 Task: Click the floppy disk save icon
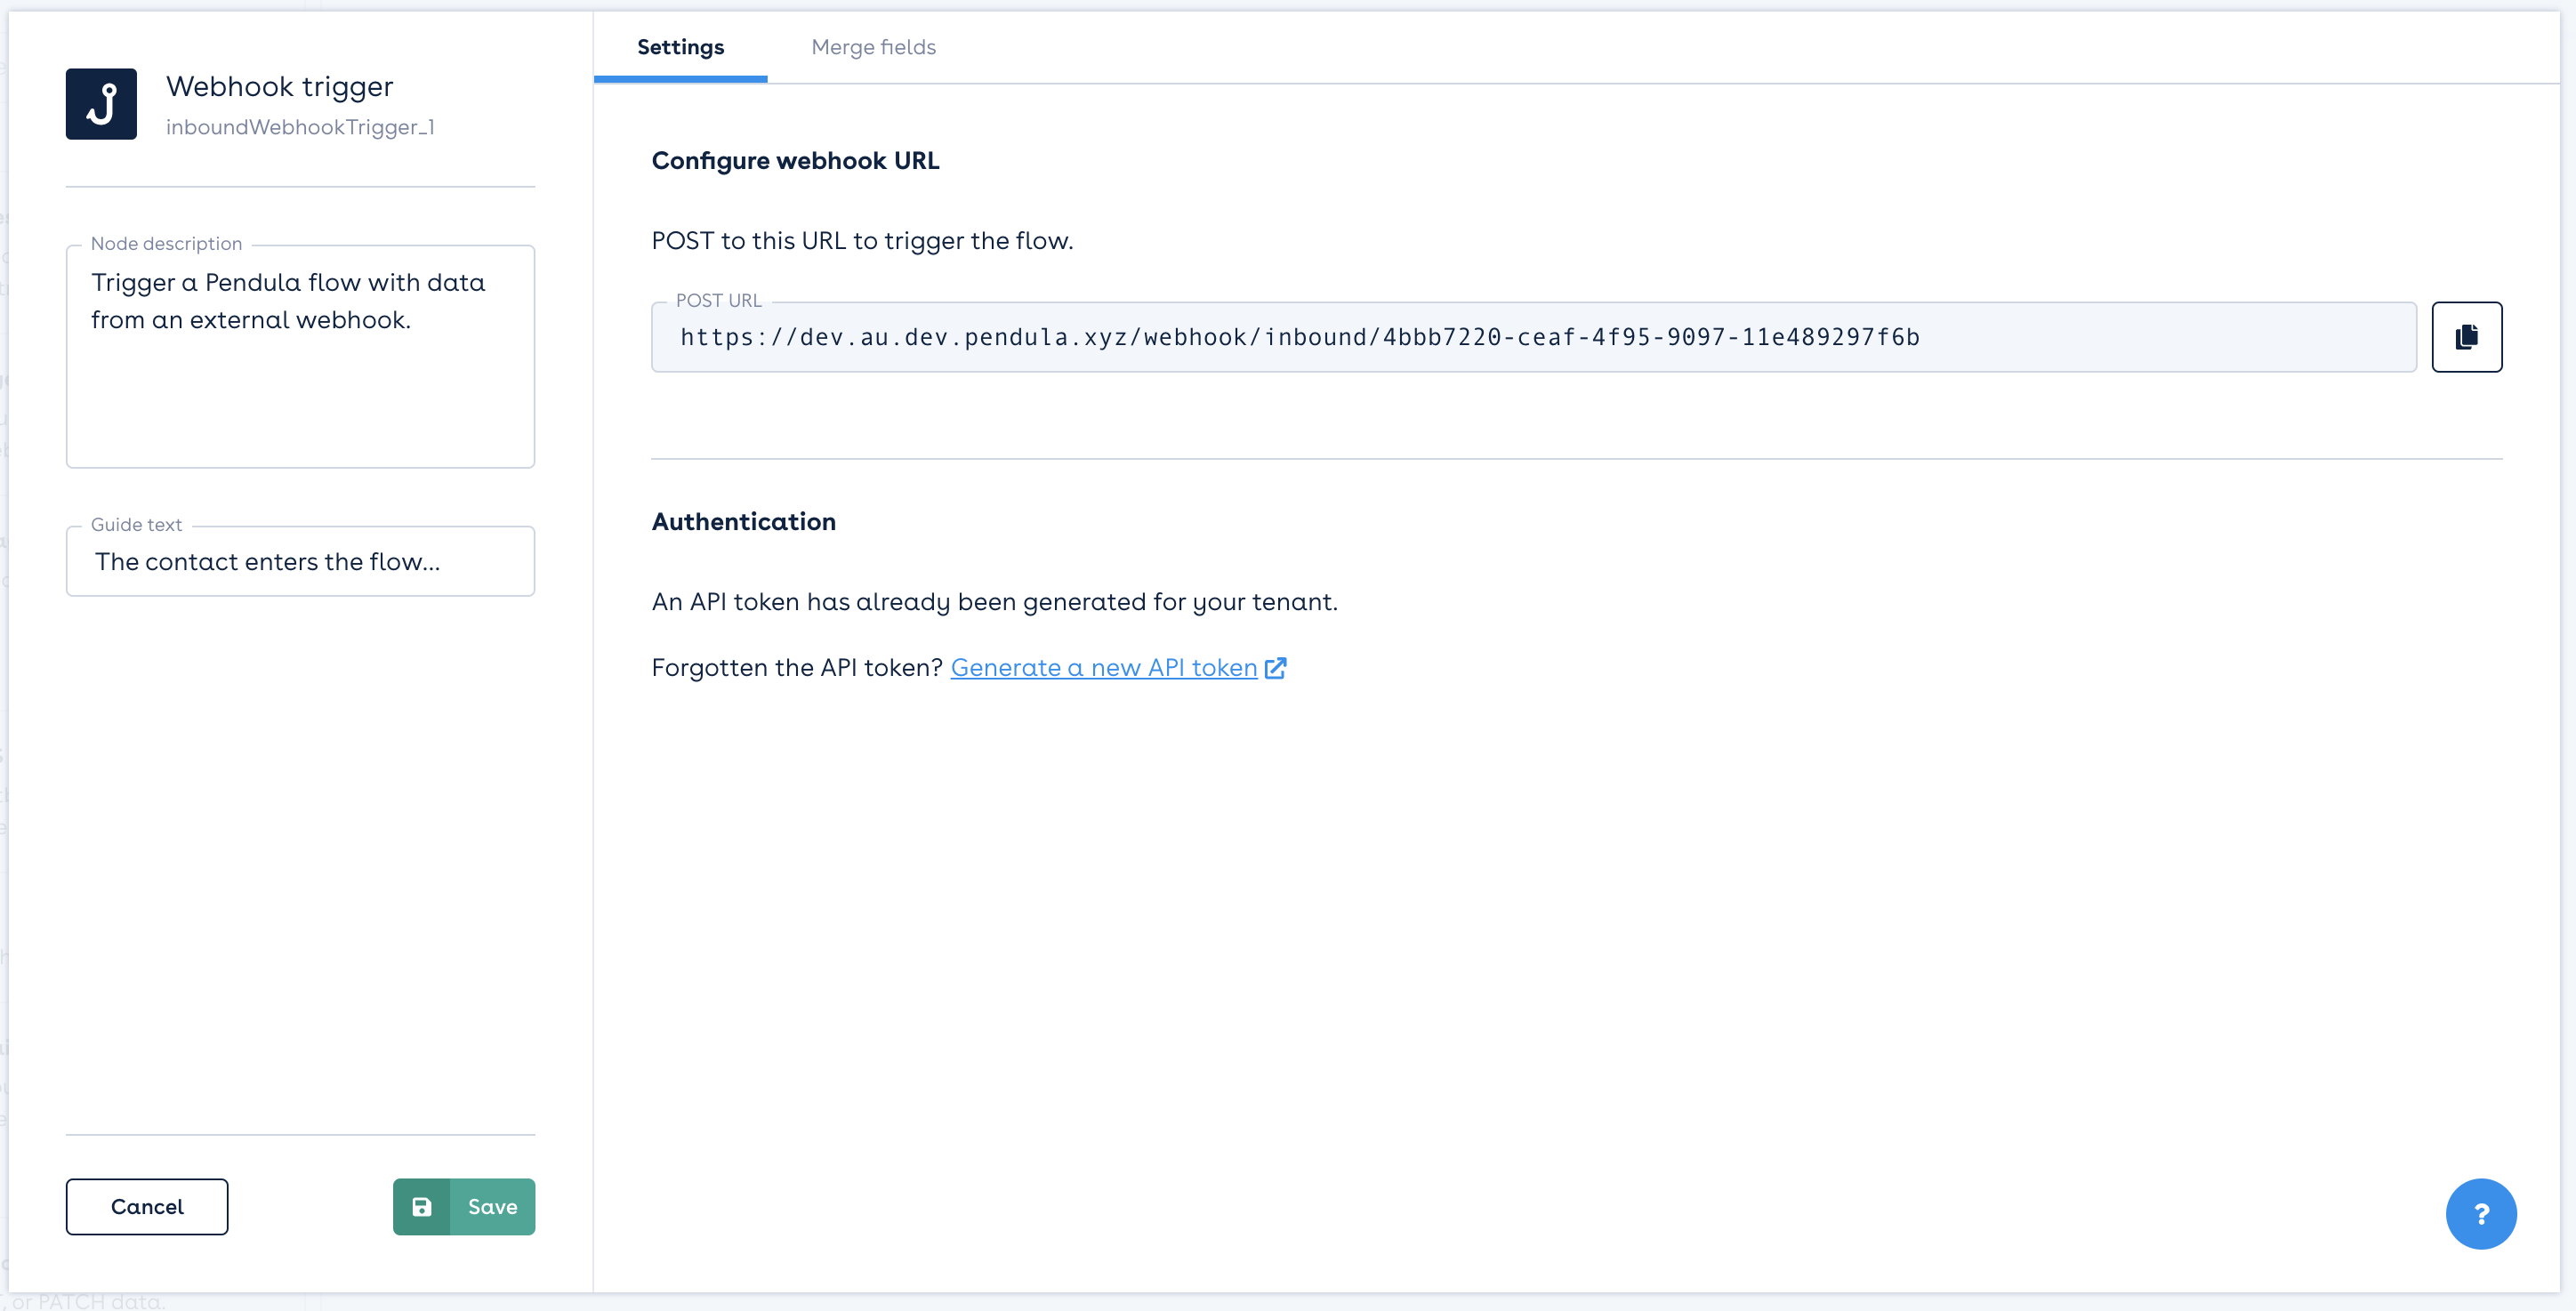[x=422, y=1206]
